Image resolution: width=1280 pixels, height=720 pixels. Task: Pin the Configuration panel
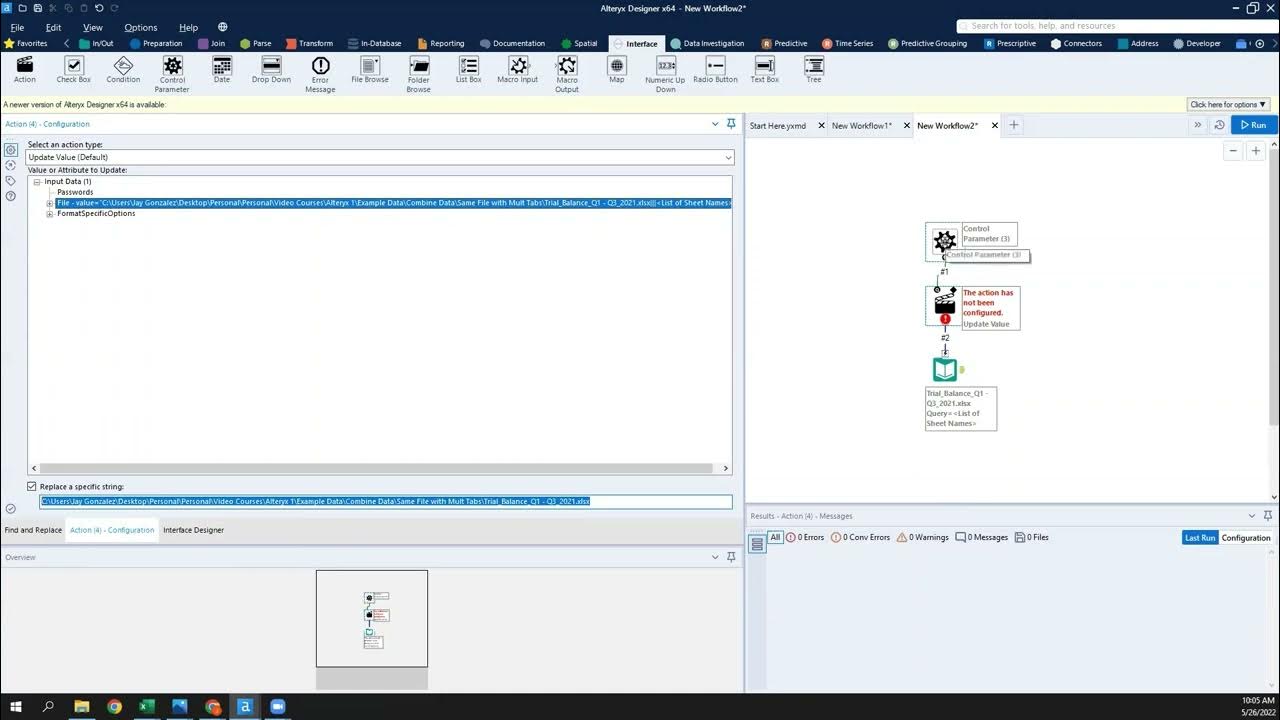click(731, 124)
